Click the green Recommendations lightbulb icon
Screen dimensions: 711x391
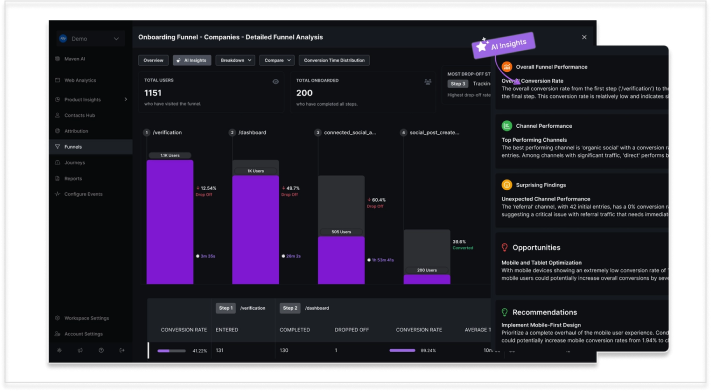504,312
